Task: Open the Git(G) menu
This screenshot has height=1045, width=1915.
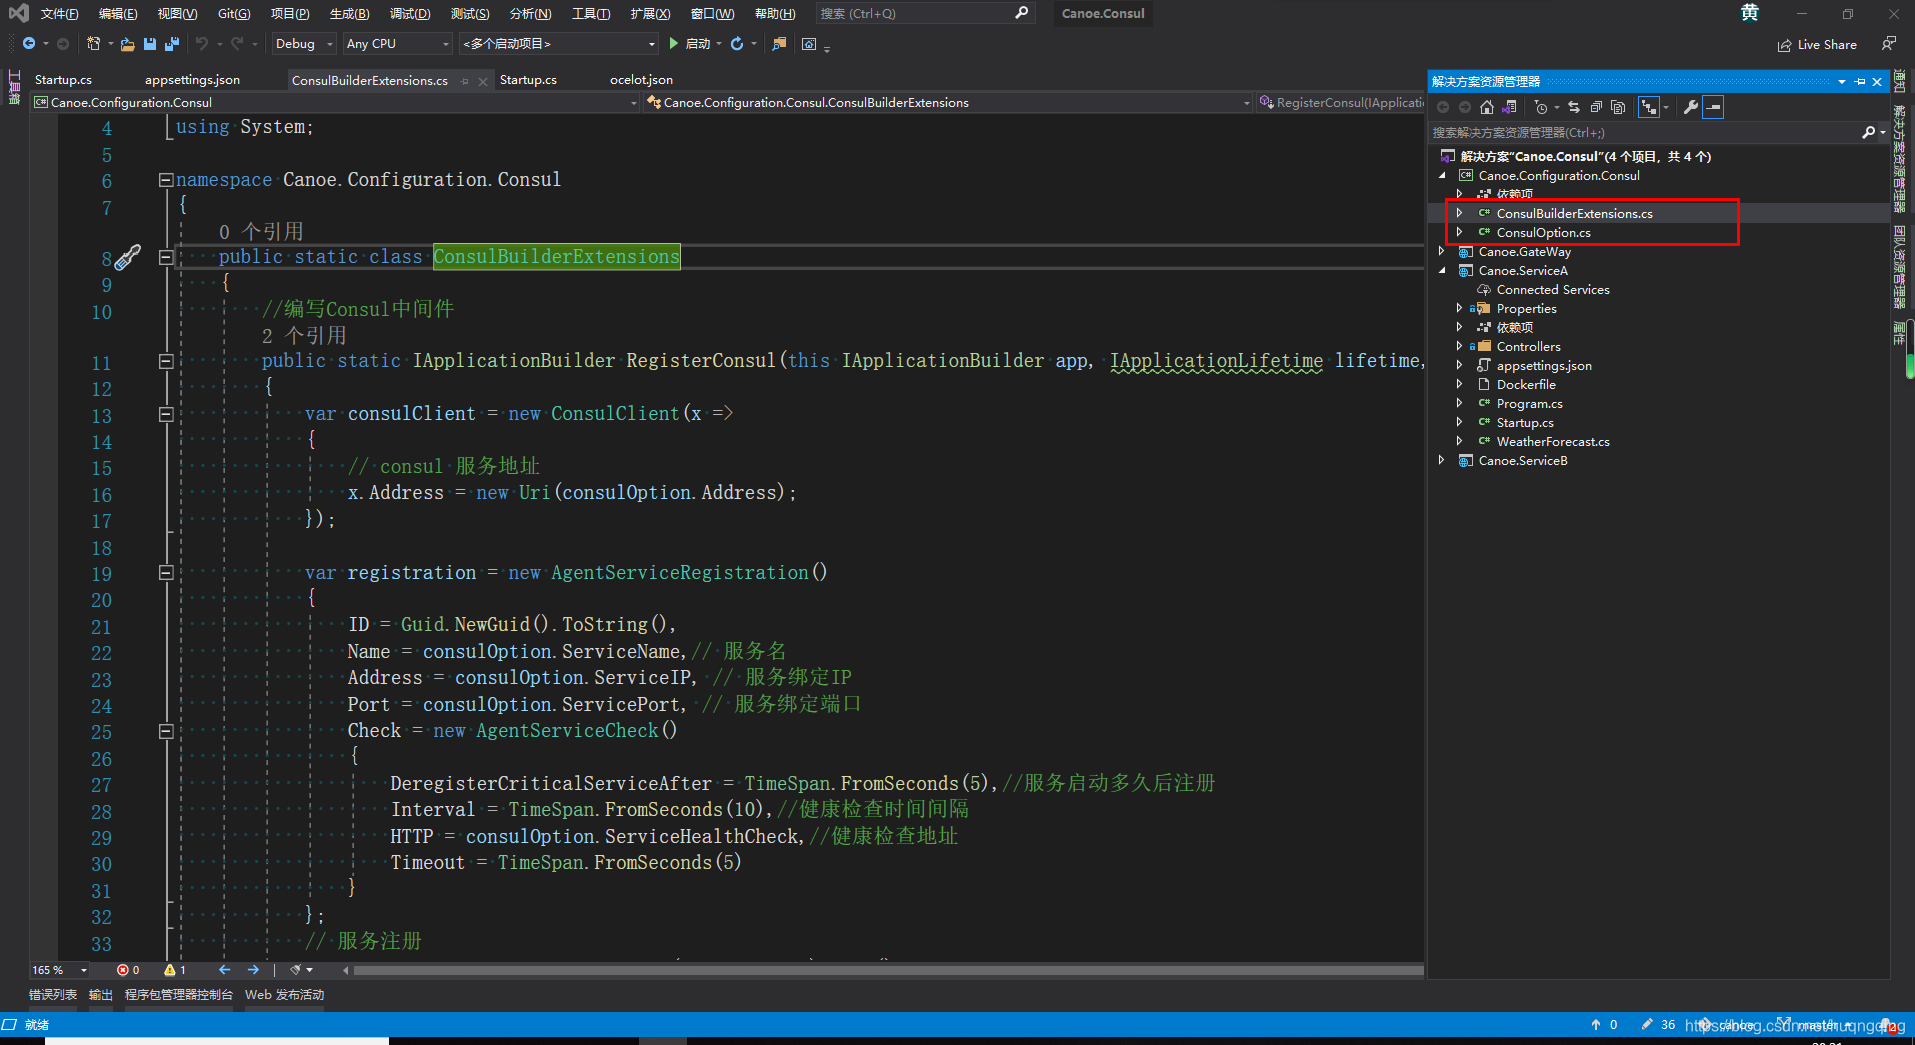Action: 233,14
